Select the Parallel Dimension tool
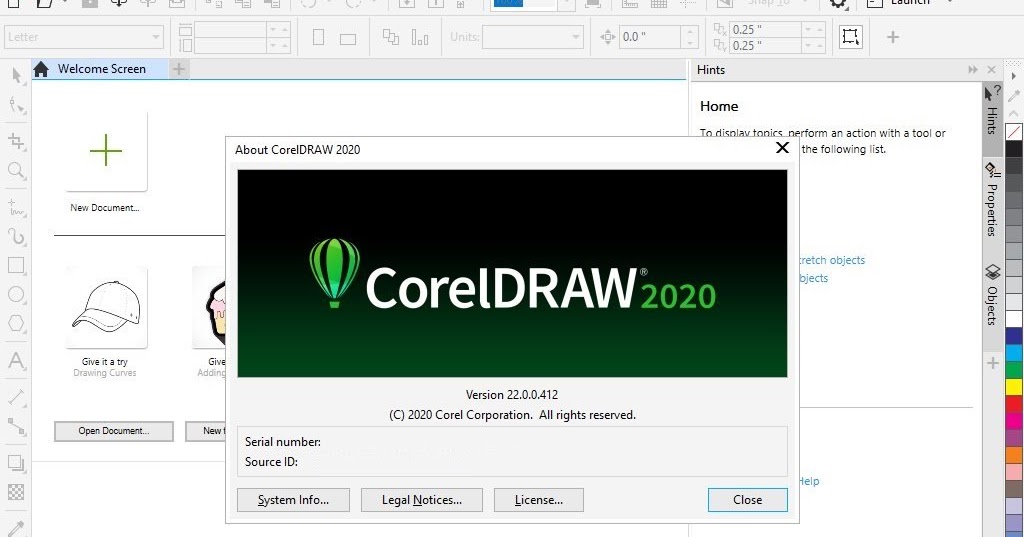The image size is (1024, 537). (16, 397)
